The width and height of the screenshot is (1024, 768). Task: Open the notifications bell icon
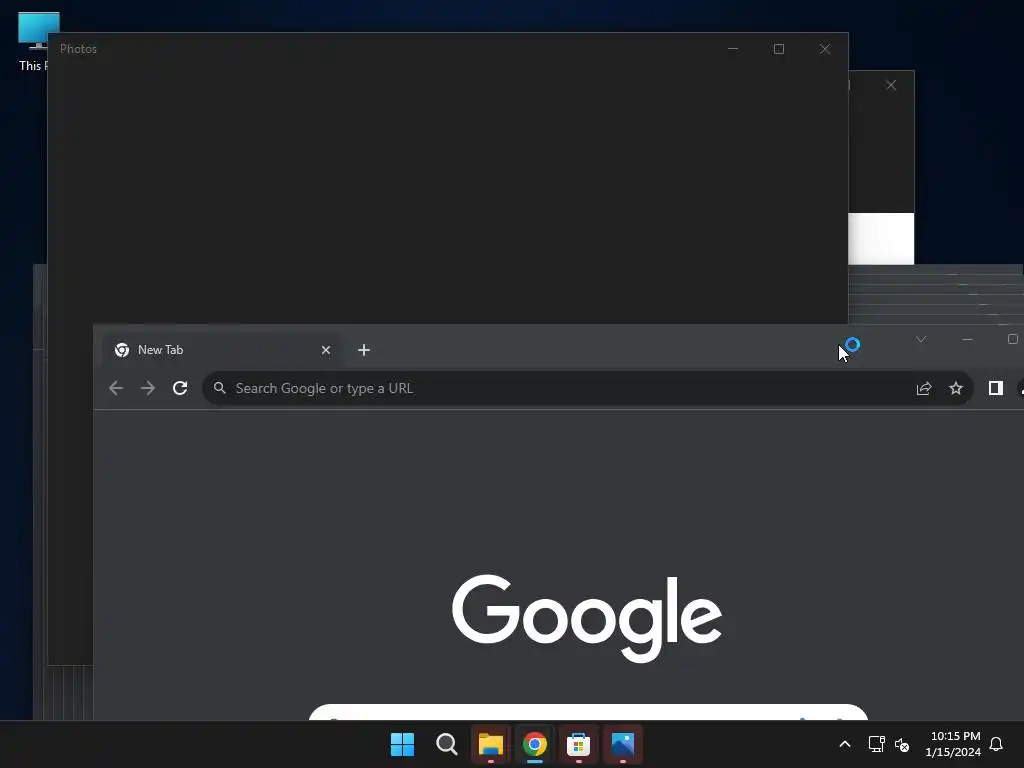pos(996,744)
